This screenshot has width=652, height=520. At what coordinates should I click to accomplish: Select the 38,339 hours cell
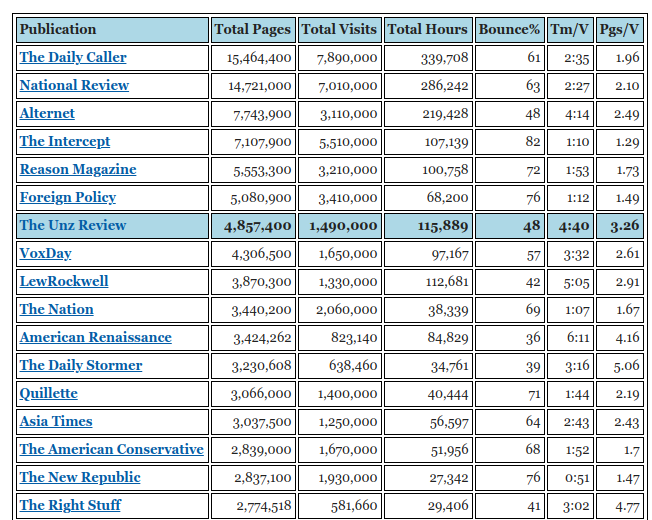[428, 310]
